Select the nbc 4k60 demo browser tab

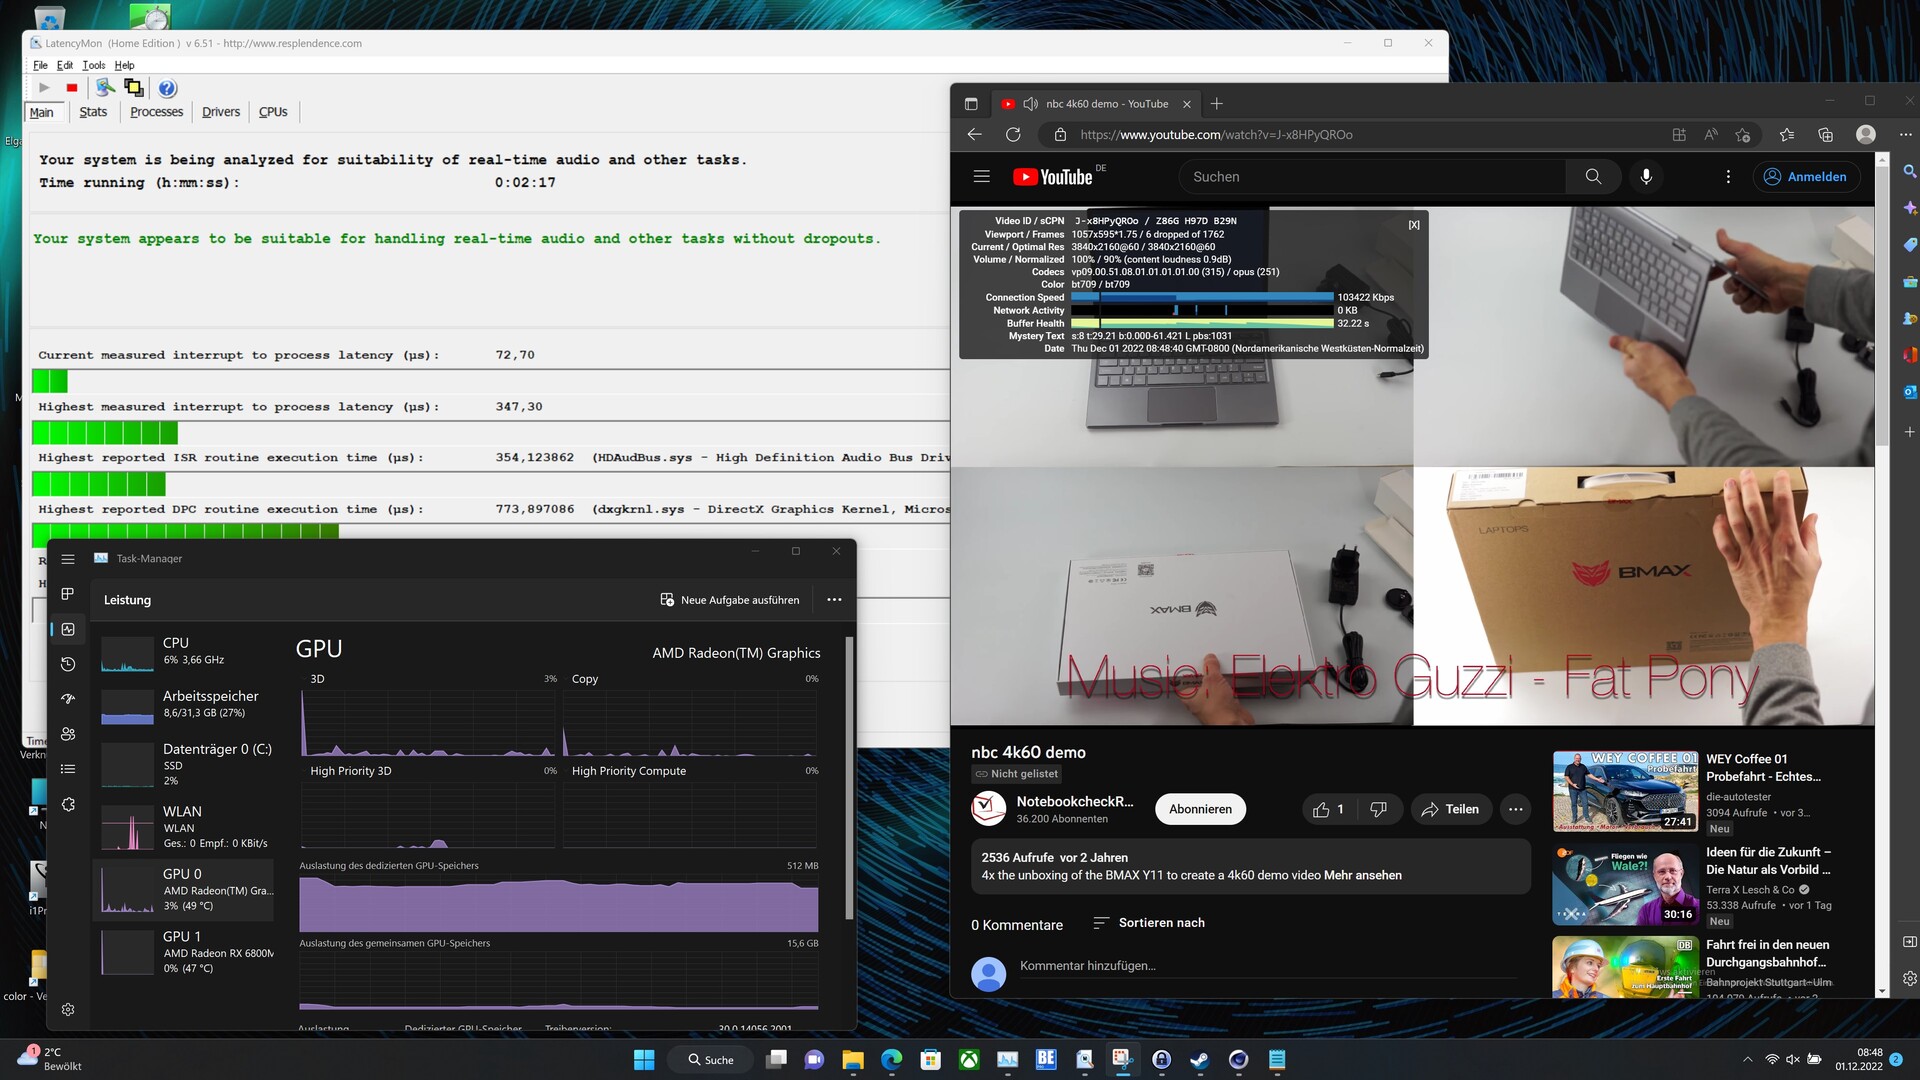point(1095,104)
